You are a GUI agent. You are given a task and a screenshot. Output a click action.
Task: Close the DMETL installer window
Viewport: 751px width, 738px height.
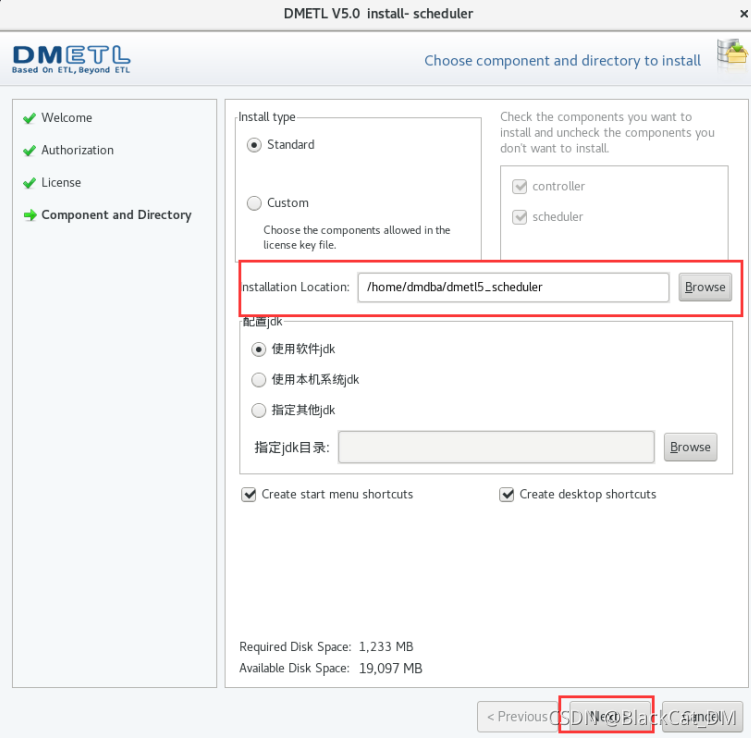[744, 14]
